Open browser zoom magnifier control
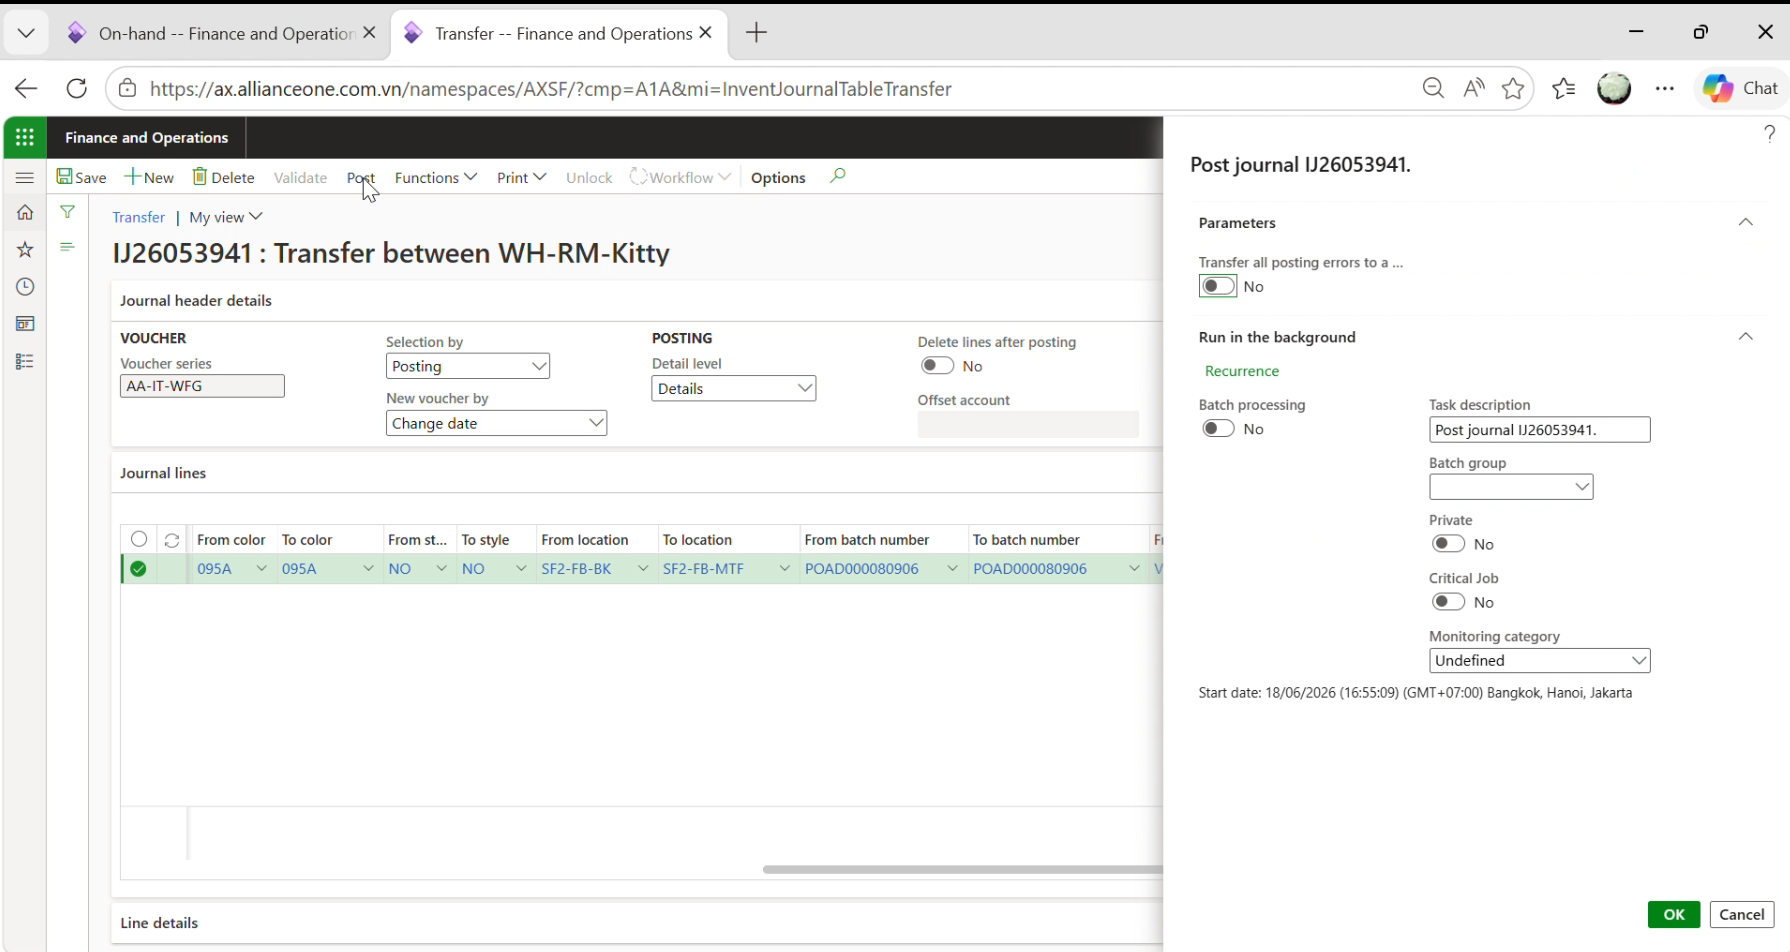The width and height of the screenshot is (1790, 952). 1433,88
